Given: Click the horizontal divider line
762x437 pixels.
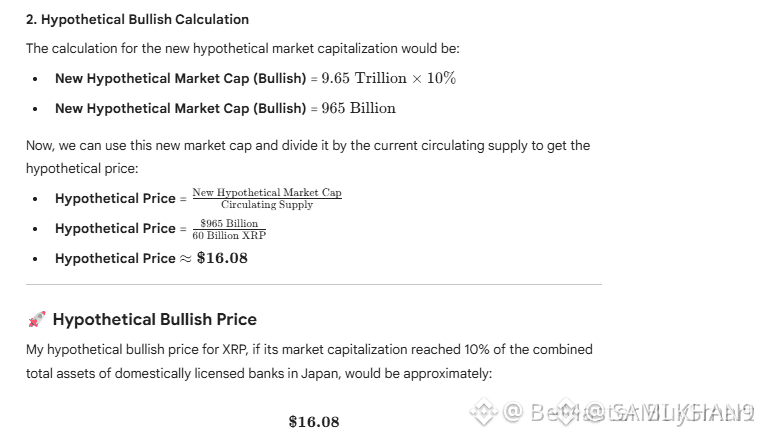Looking at the screenshot, I should pyautogui.click(x=314, y=285).
